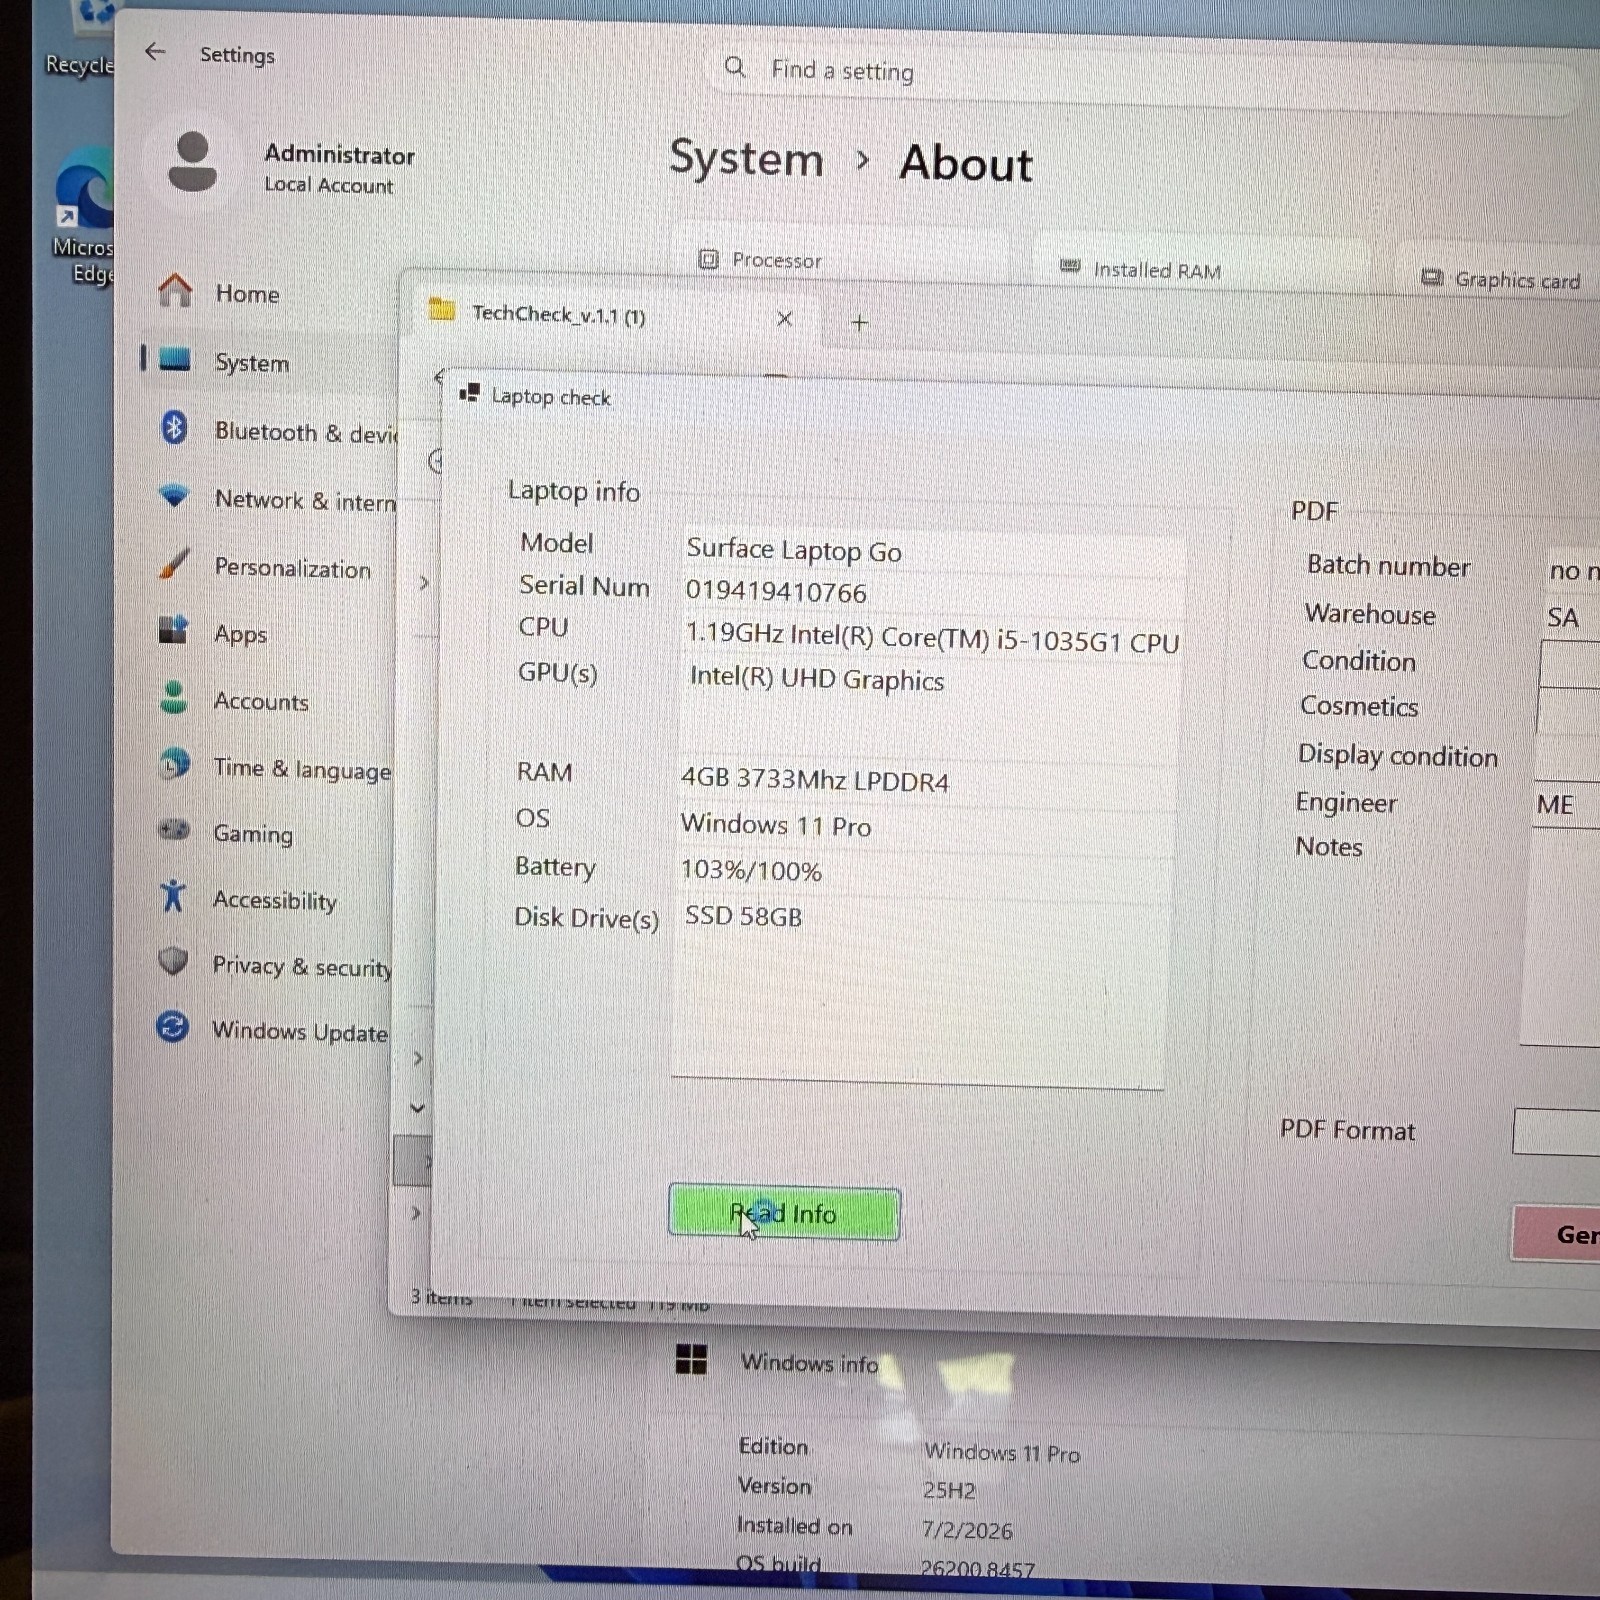Click the Administrator account avatar
Screen dimensions: 1600x1600
[x=193, y=161]
